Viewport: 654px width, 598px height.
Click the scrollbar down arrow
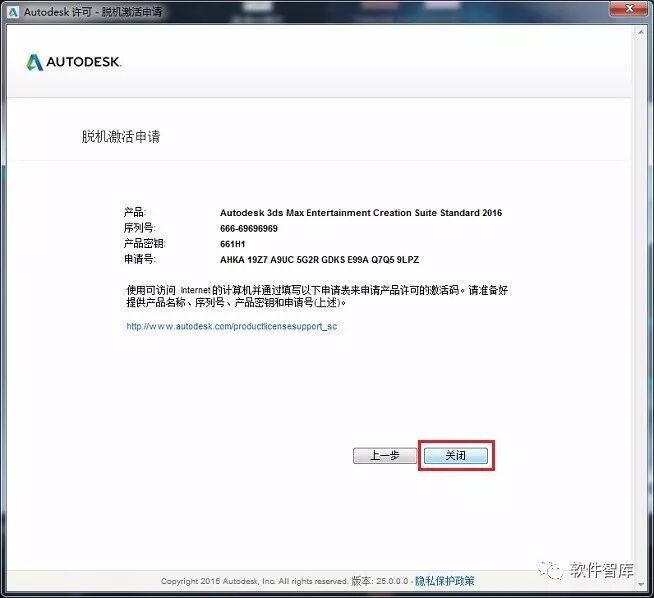tap(641, 585)
